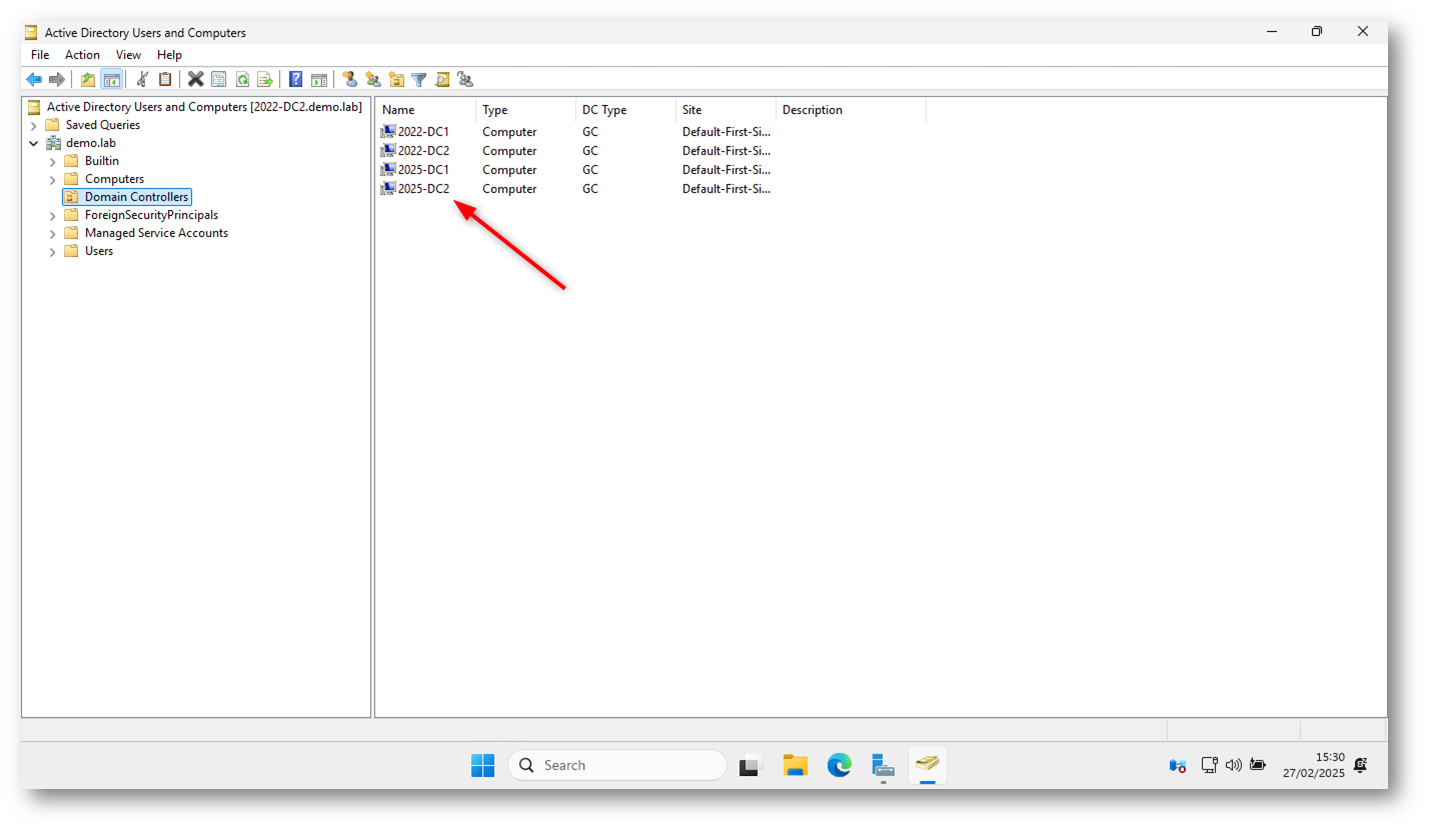This screenshot has height=831, width=1430.
Task: Click the Delete X icon
Action: pyautogui.click(x=196, y=79)
